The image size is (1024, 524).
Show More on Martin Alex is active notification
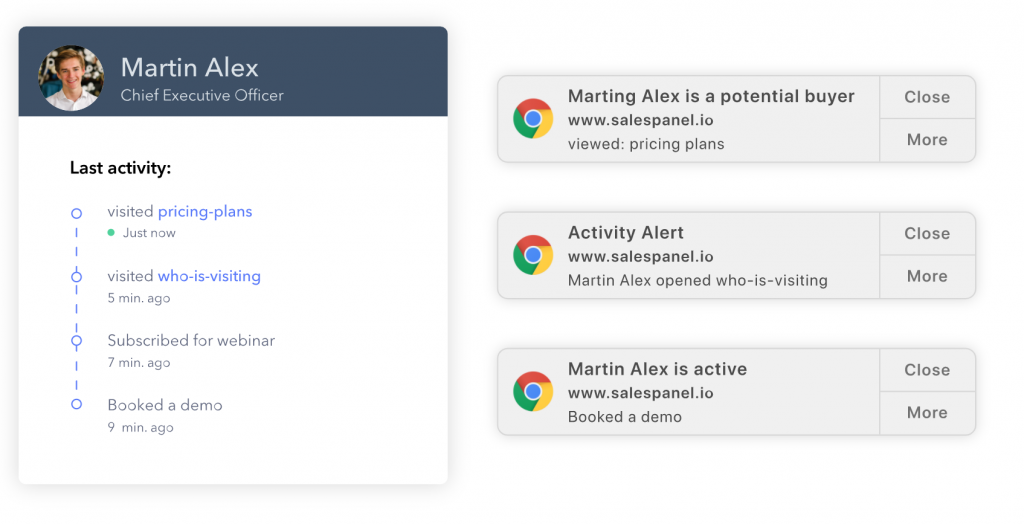click(927, 412)
